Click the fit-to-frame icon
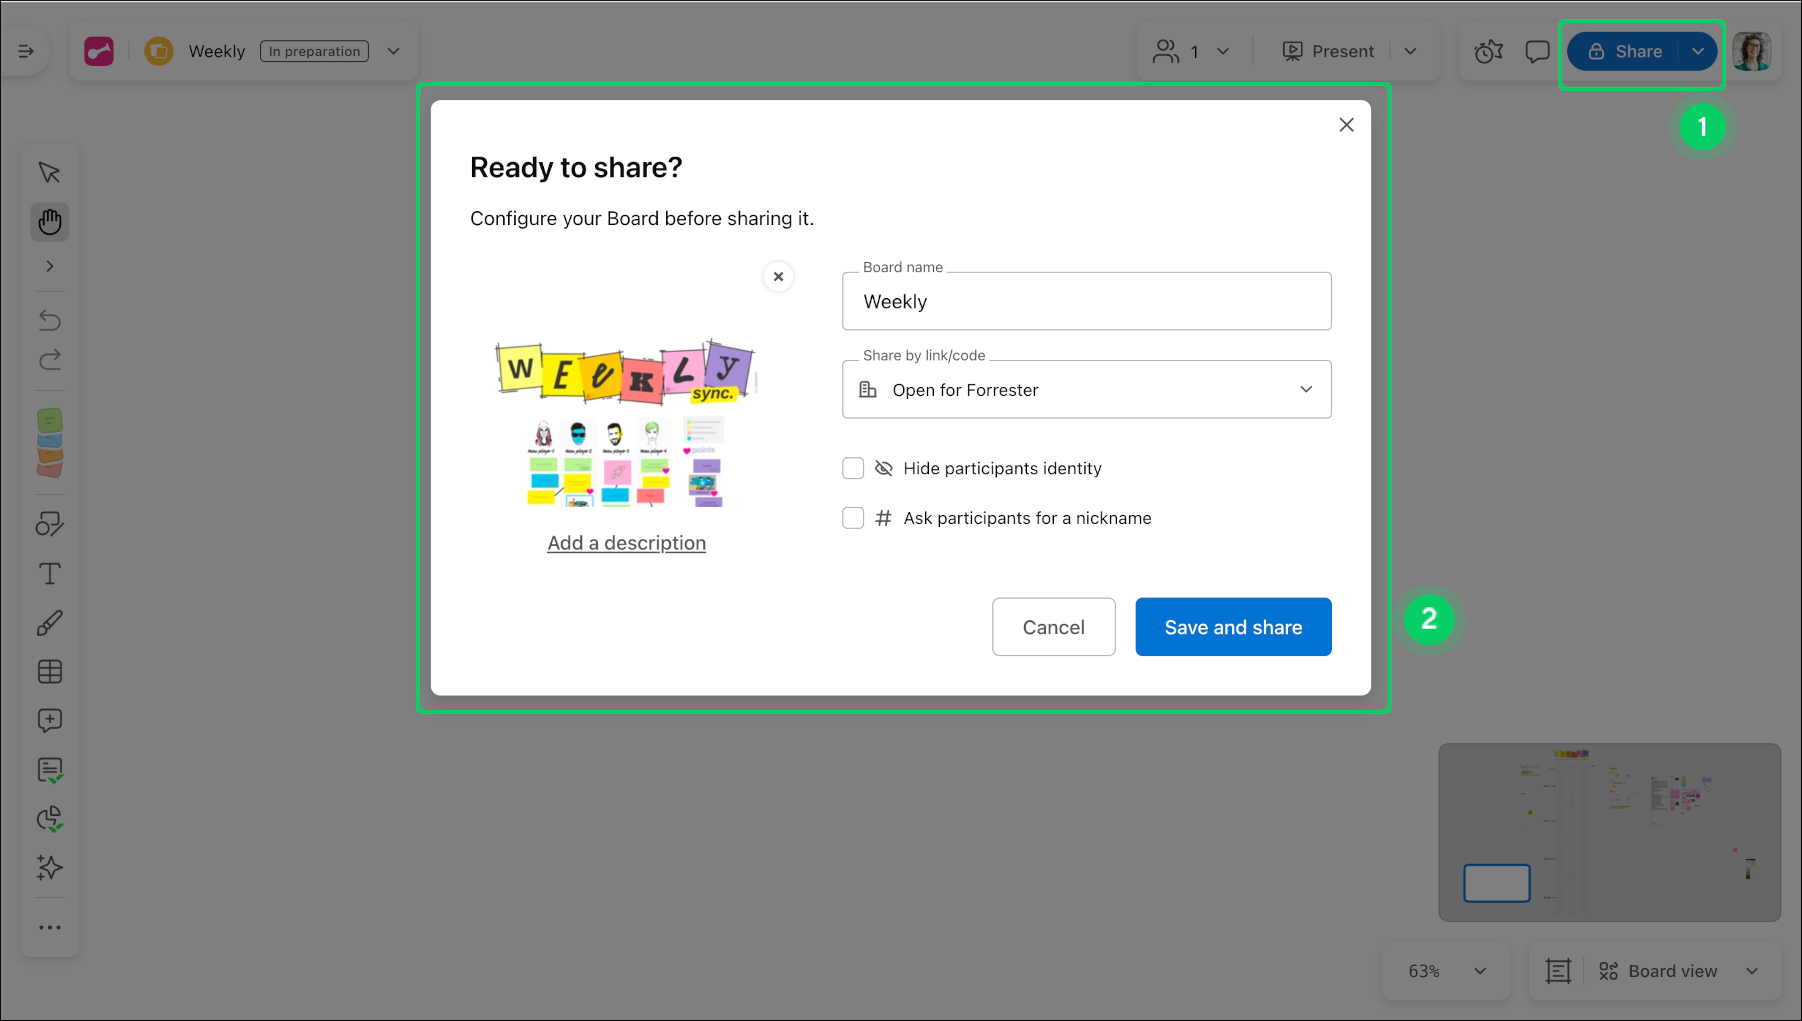 [x=1558, y=971]
